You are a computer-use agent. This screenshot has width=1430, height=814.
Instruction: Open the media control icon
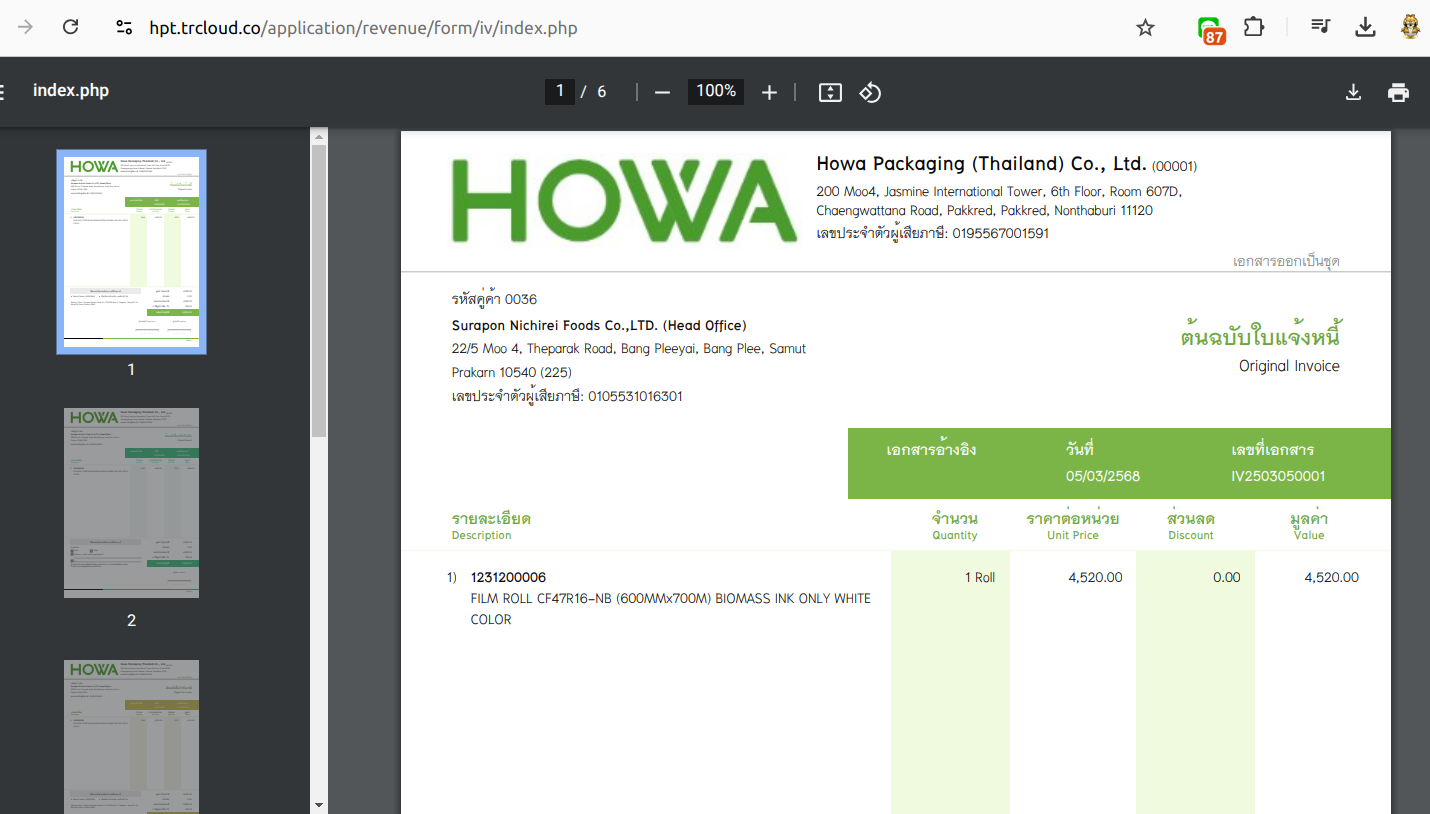point(1321,27)
